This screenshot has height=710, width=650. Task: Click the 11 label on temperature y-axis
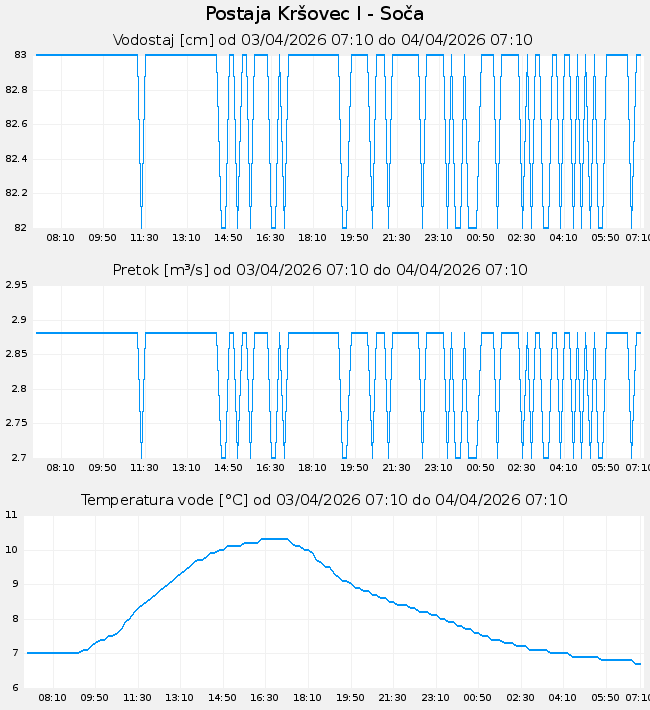12,515
